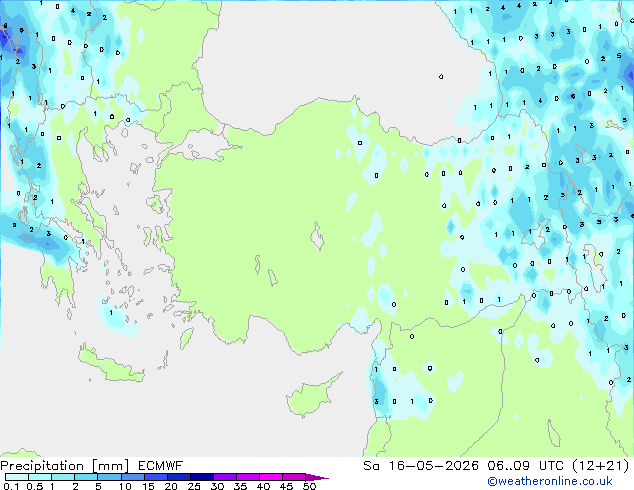Click the date "16-05-2026"
This screenshot has height=490, width=634.
tap(433, 466)
